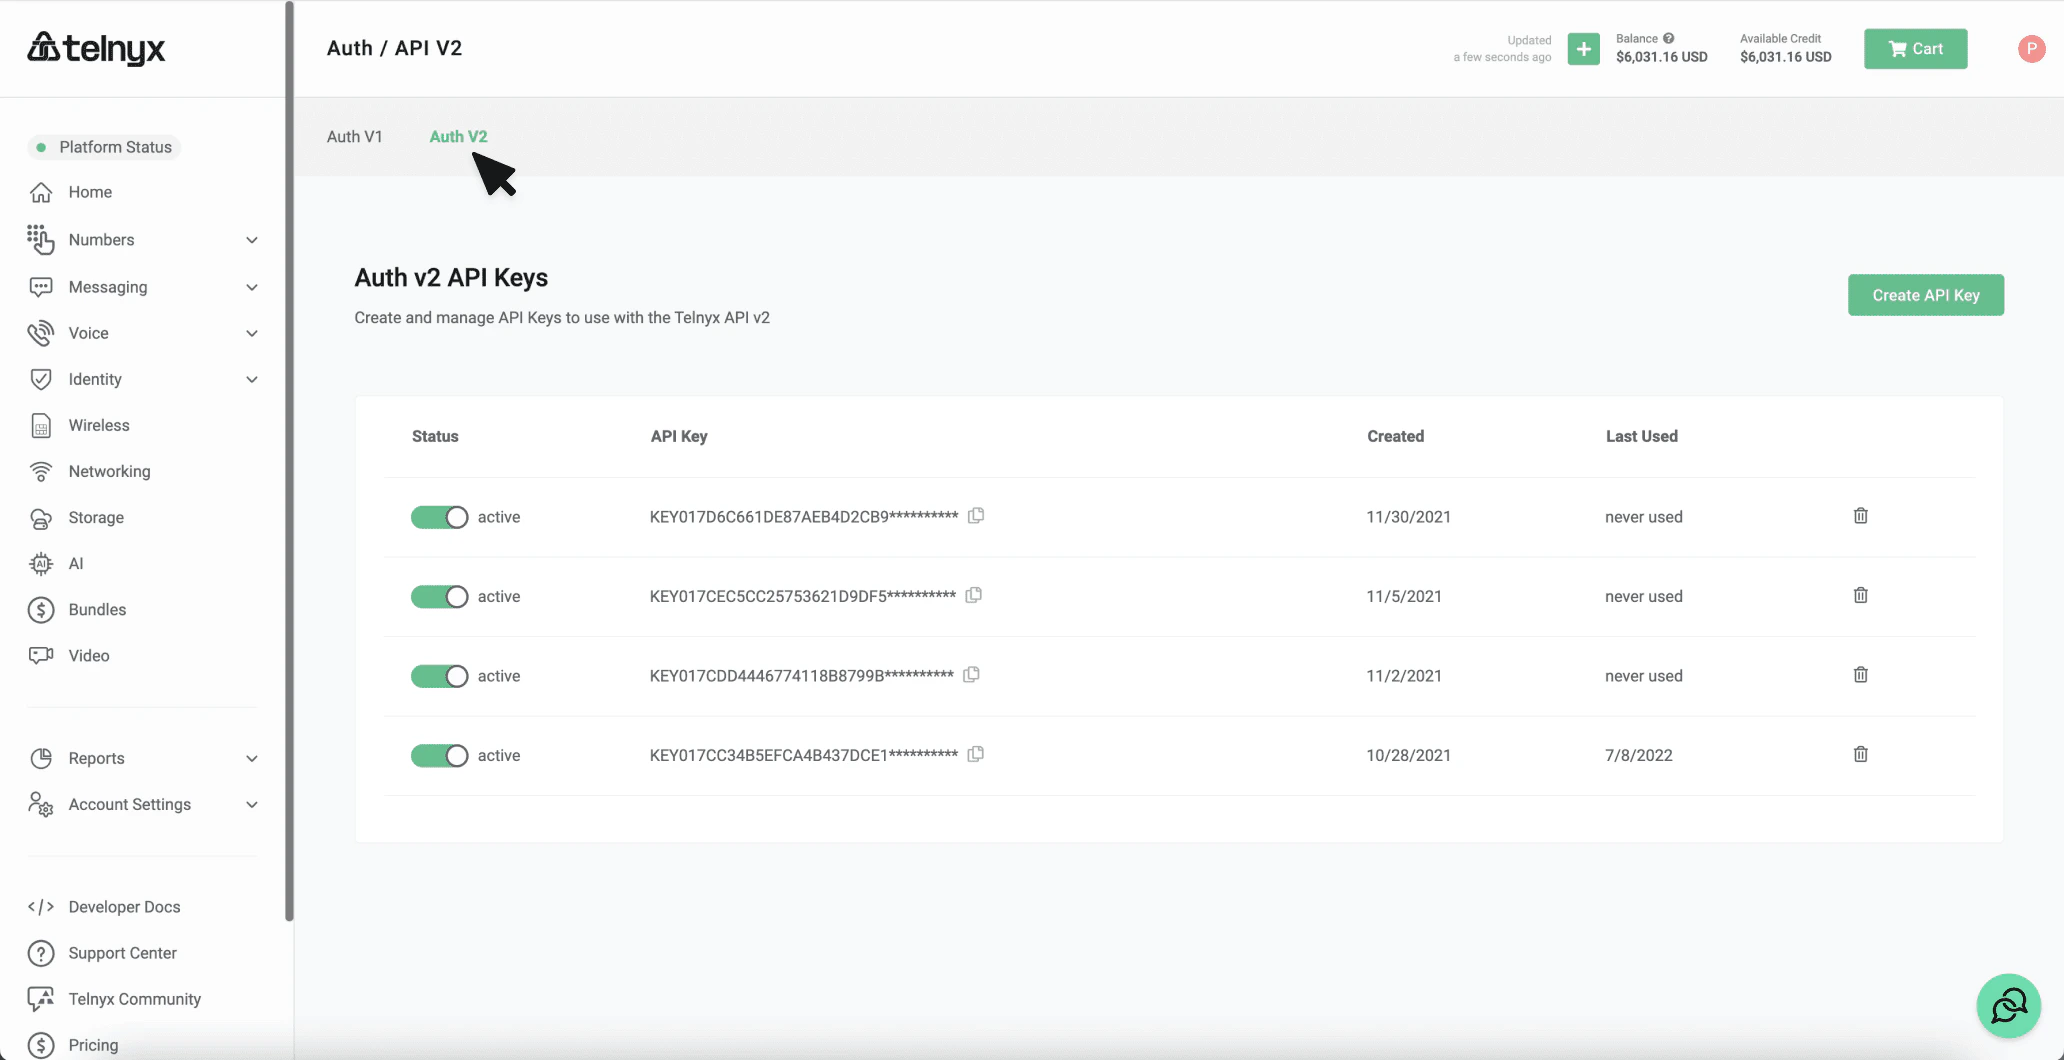Click the Voice phone icon

pyautogui.click(x=40, y=333)
